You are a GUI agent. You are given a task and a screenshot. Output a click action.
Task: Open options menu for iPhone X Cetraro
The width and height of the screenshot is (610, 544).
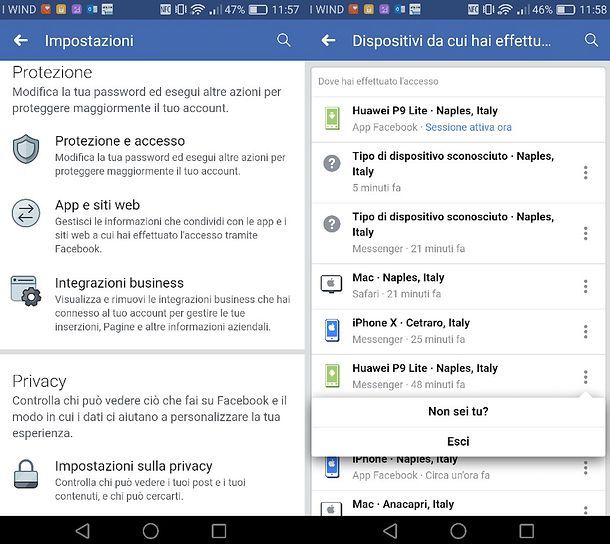pyautogui.click(x=585, y=332)
